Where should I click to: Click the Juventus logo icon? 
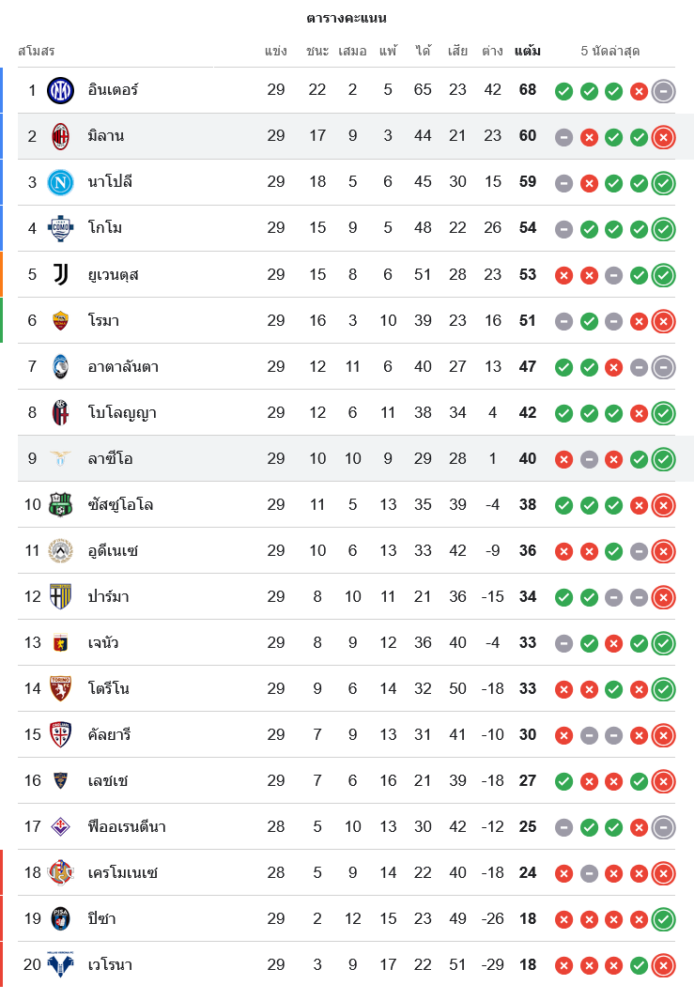point(61,274)
